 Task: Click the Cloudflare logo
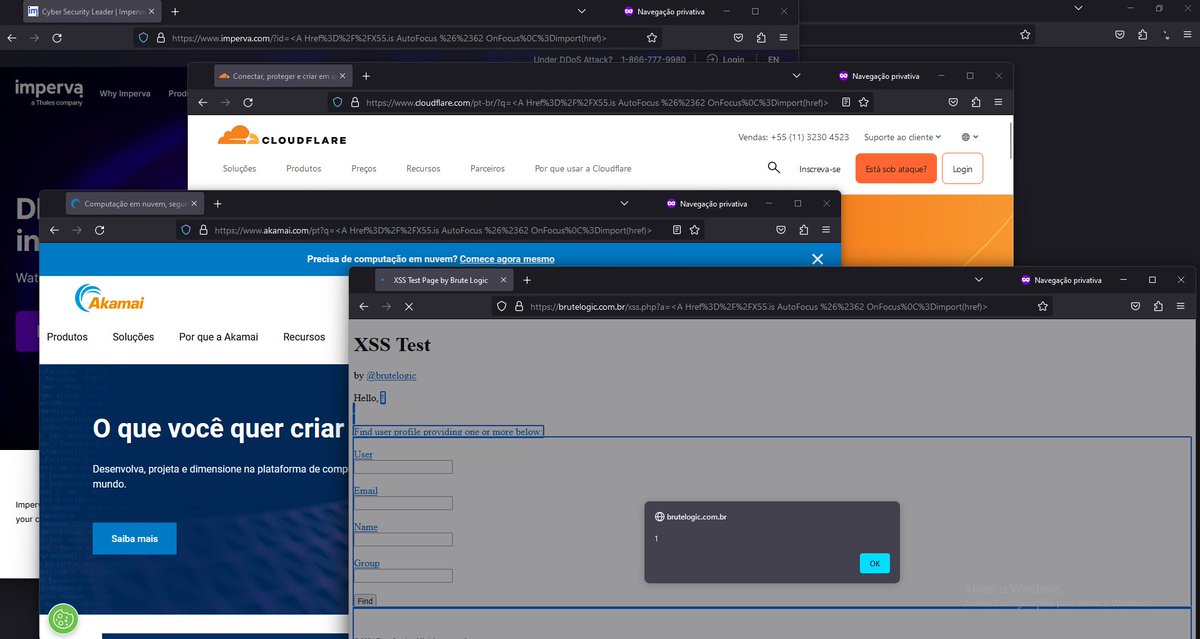(282, 136)
